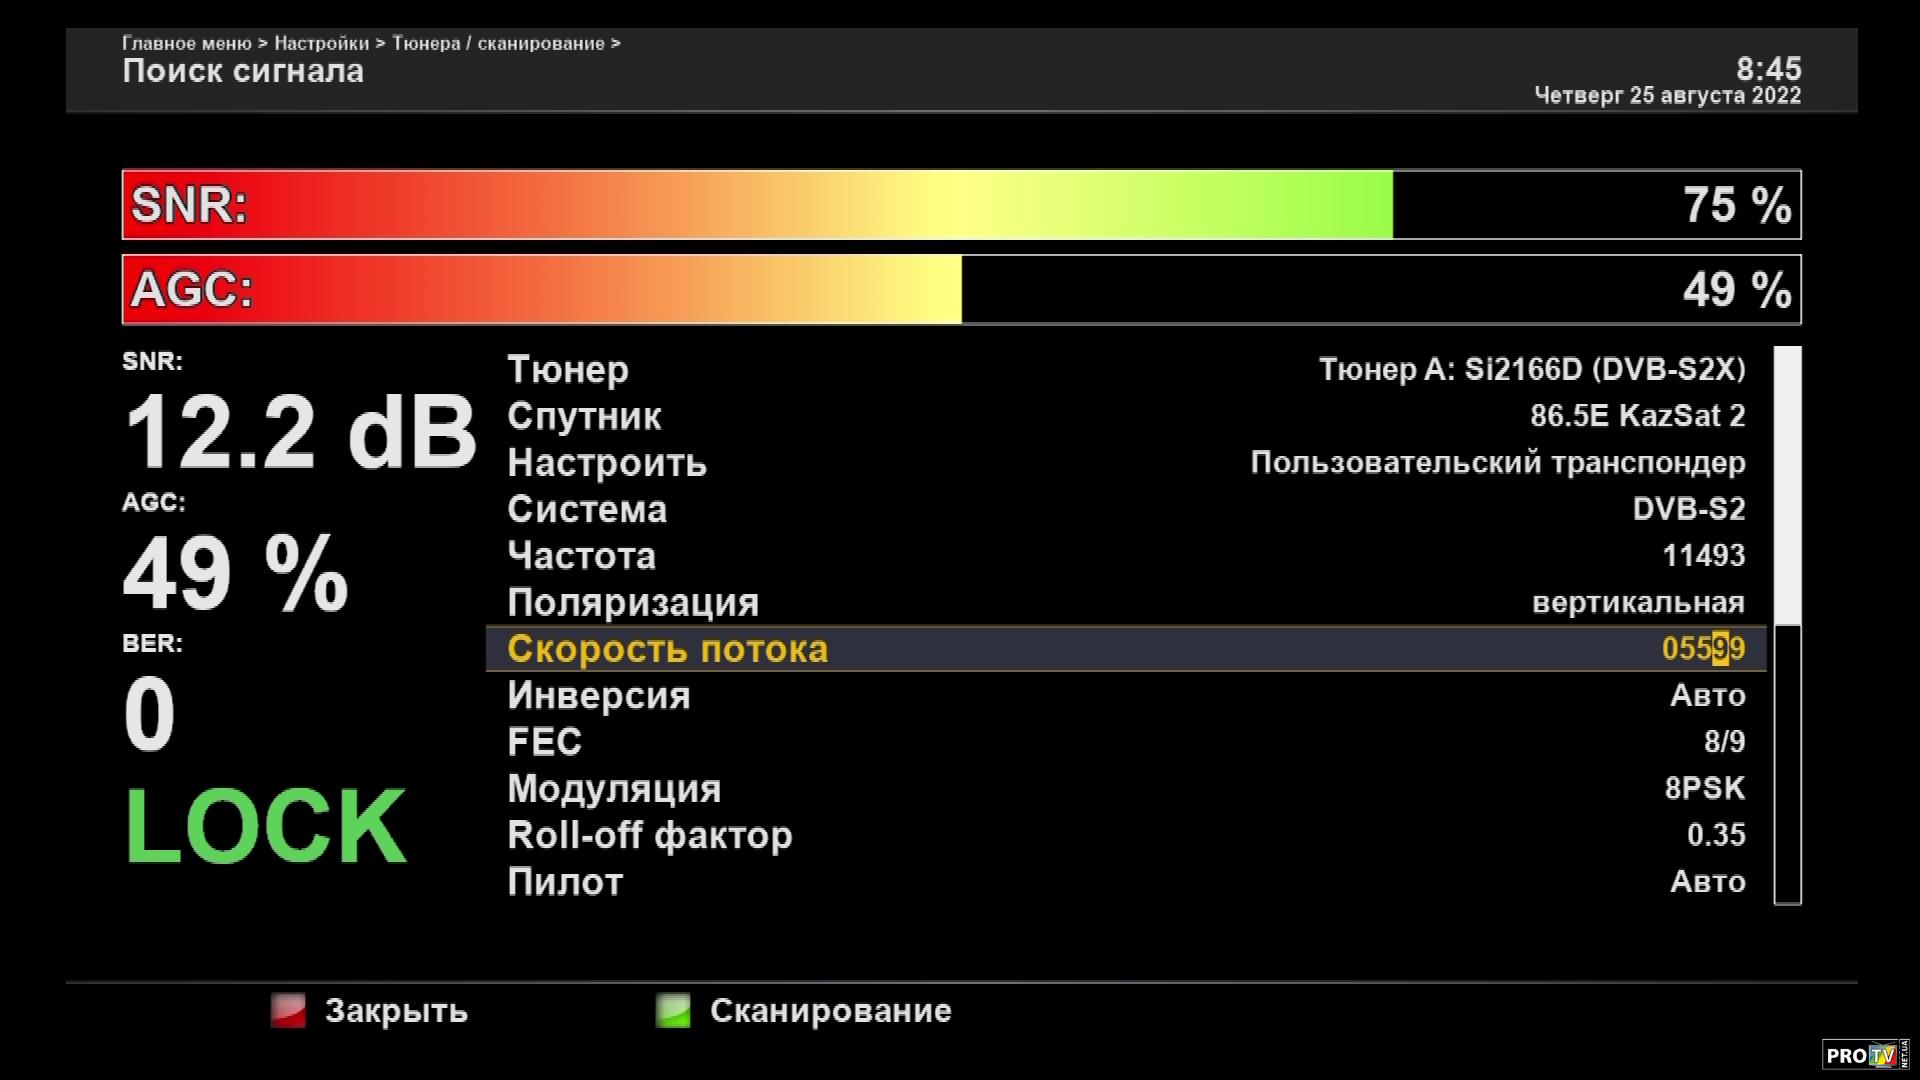Click the Закрыть label
Image resolution: width=1920 pixels, height=1080 pixels.
click(x=396, y=1011)
